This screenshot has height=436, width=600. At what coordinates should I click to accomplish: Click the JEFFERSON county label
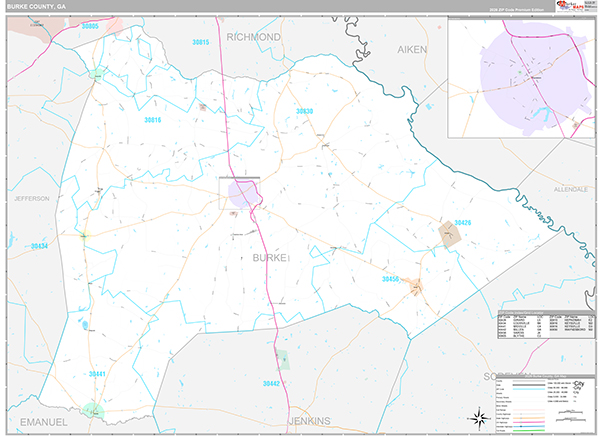[x=32, y=198]
